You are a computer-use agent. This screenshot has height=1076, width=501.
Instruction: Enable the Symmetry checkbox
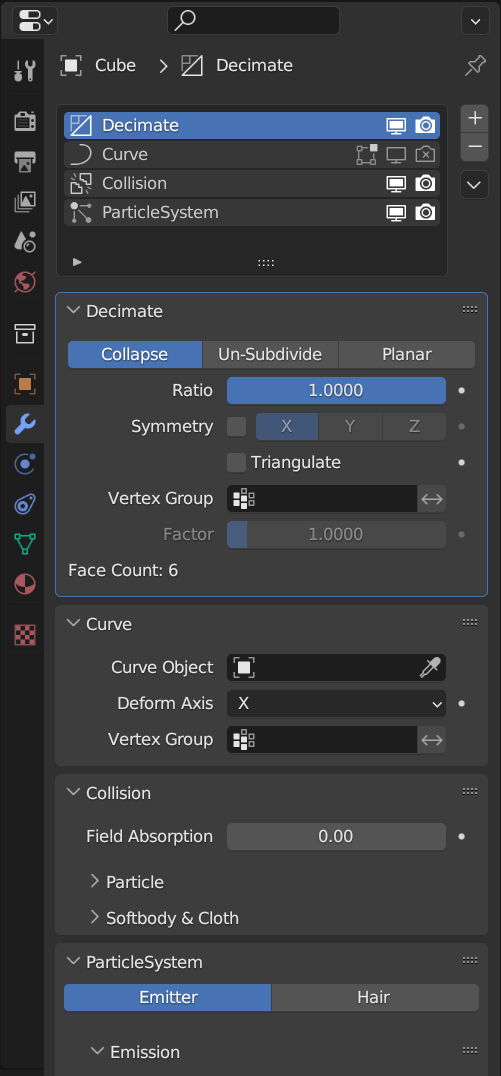click(x=237, y=427)
